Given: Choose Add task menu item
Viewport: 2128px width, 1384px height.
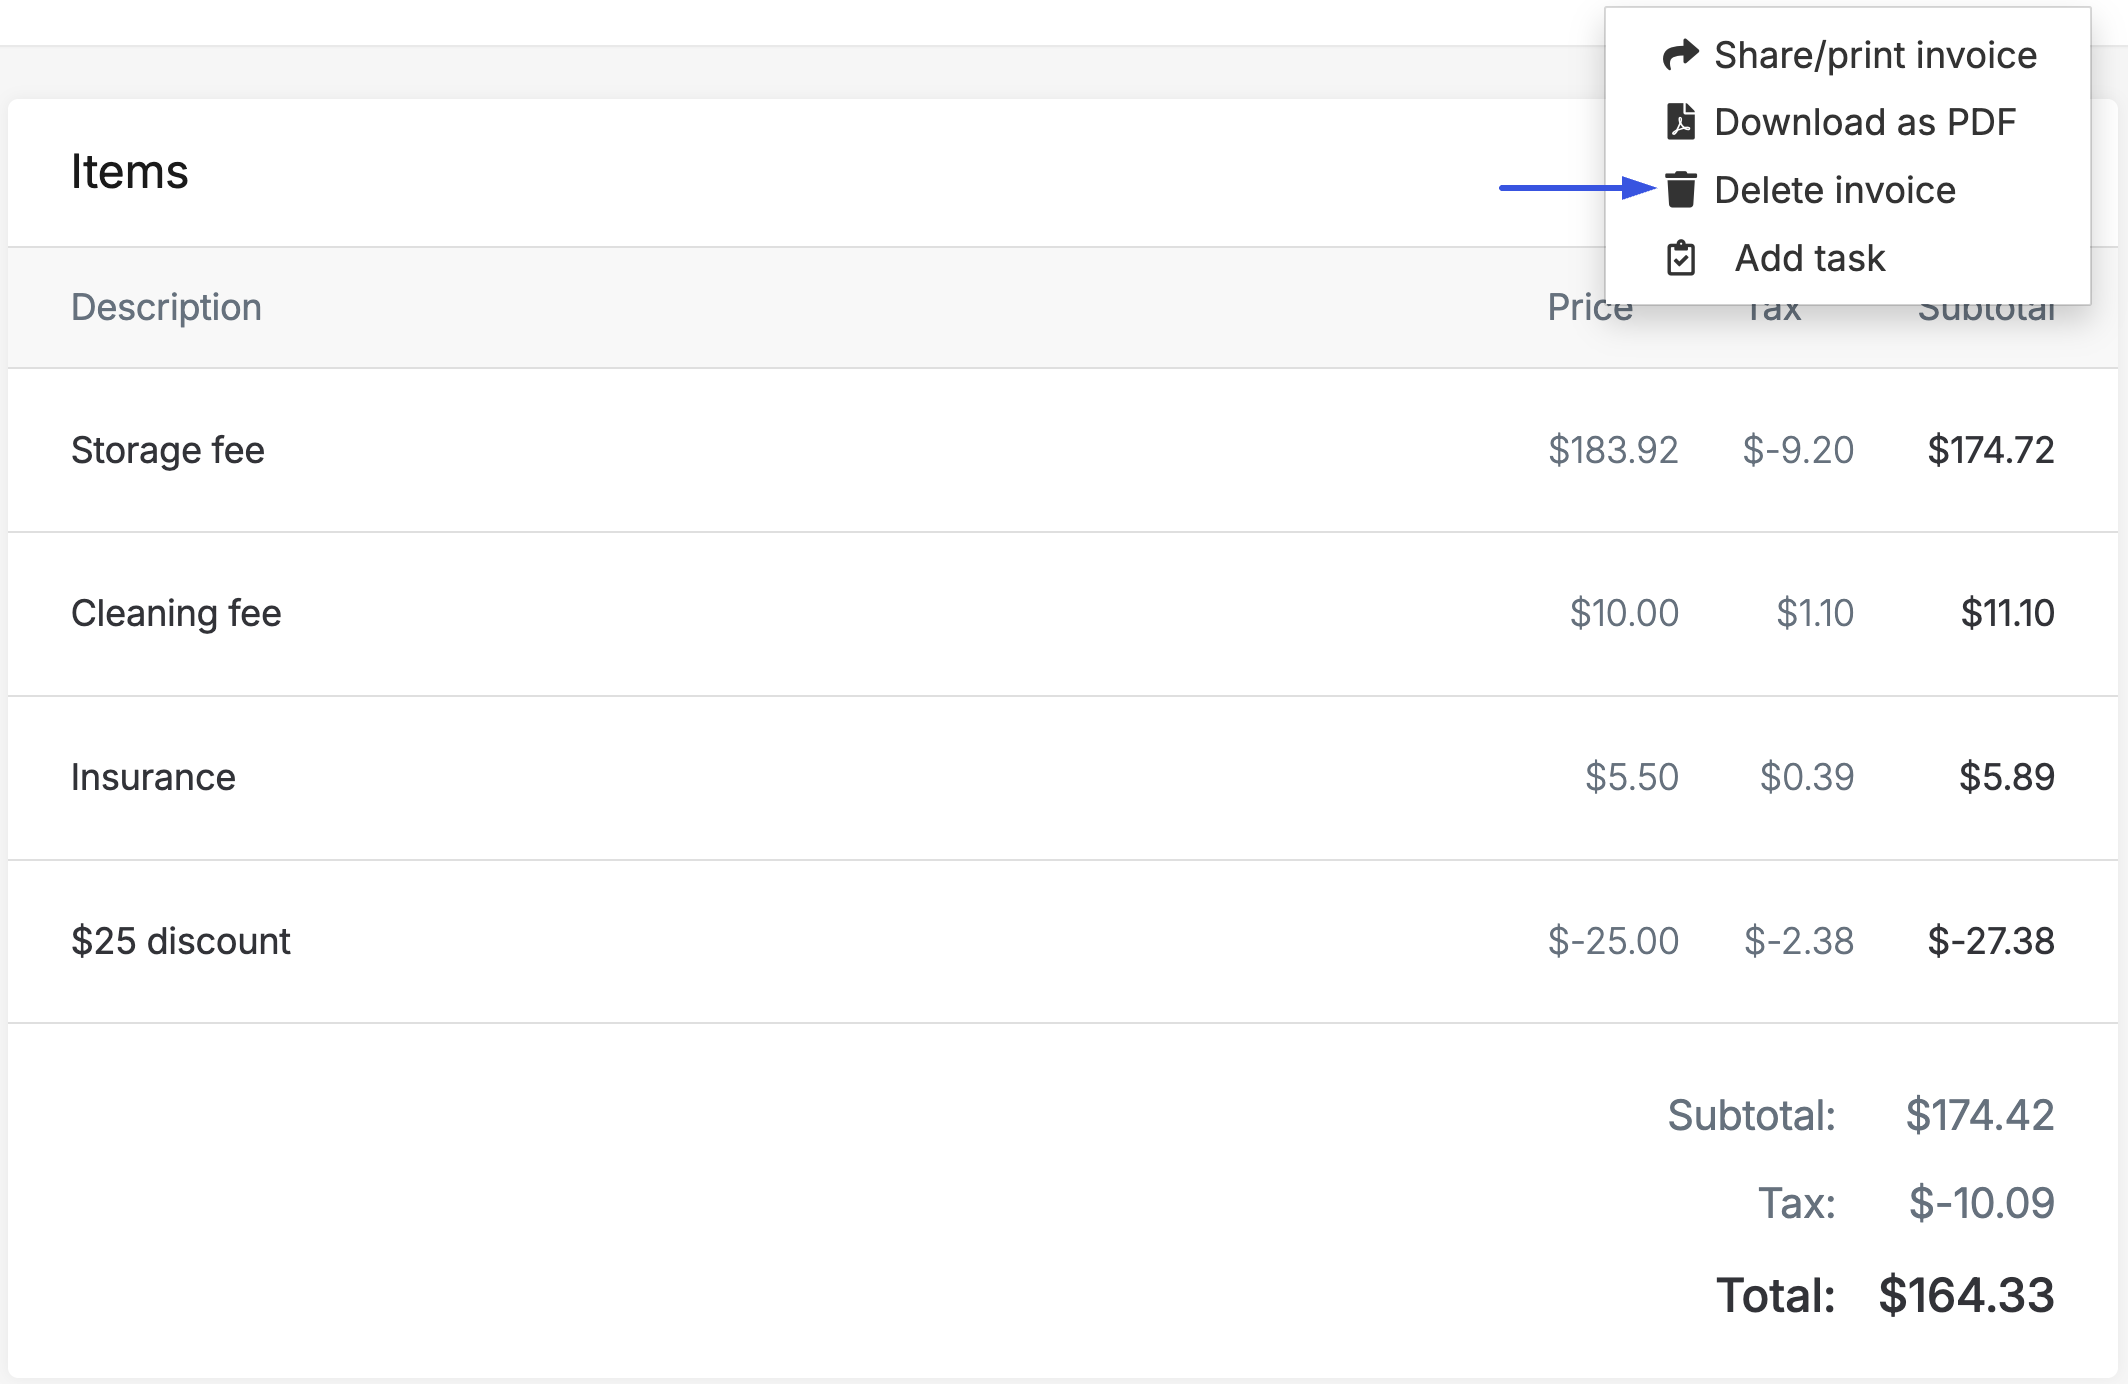Looking at the screenshot, I should pos(1809,258).
